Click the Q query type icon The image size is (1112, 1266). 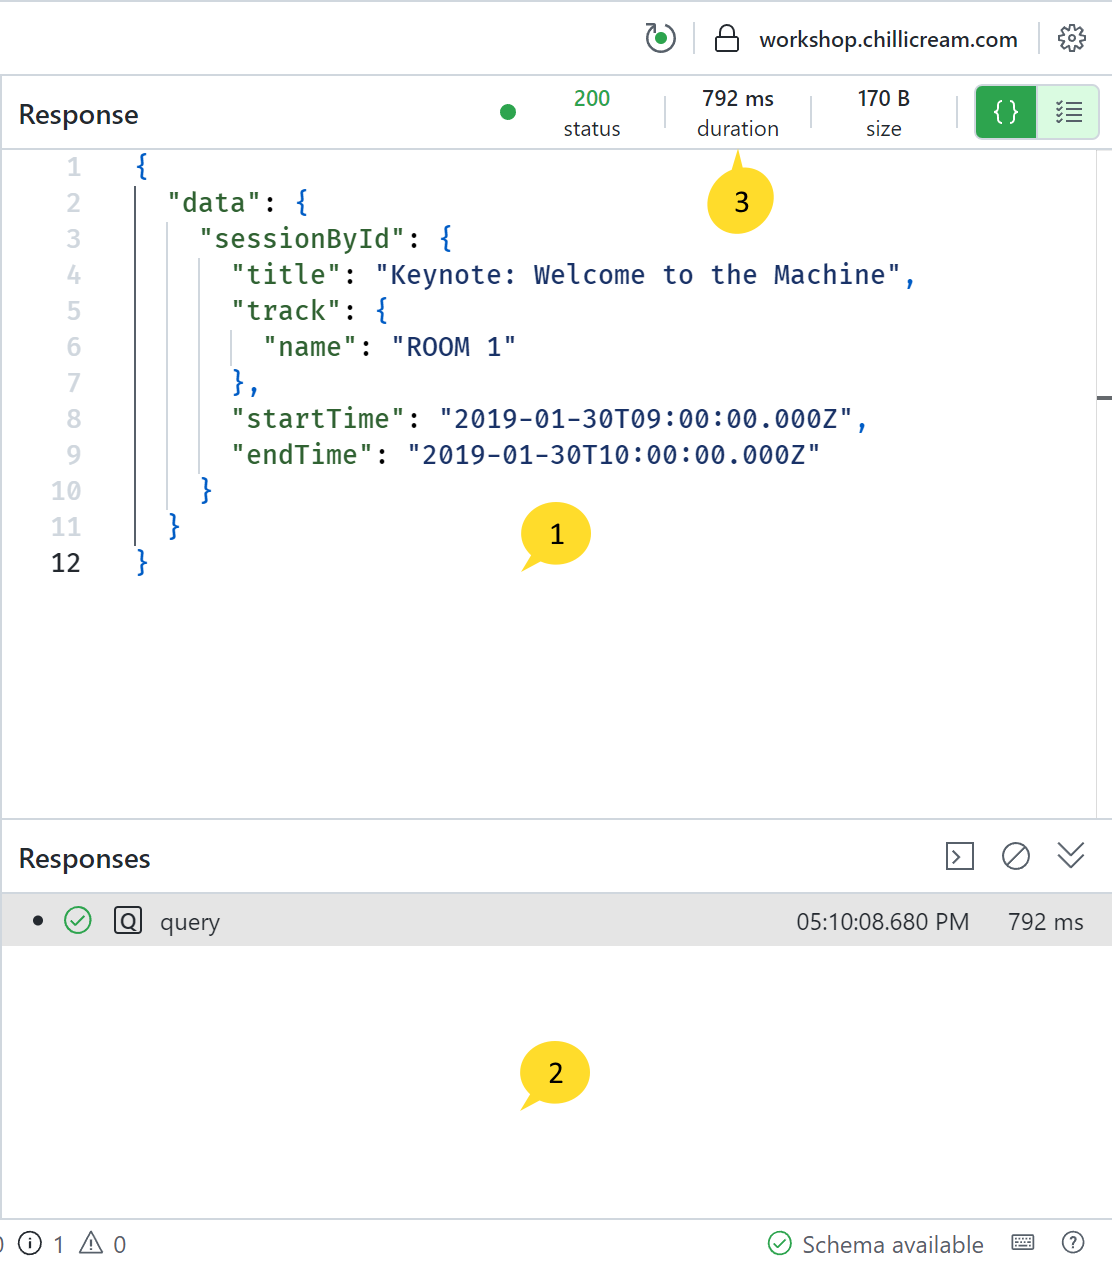tap(128, 920)
